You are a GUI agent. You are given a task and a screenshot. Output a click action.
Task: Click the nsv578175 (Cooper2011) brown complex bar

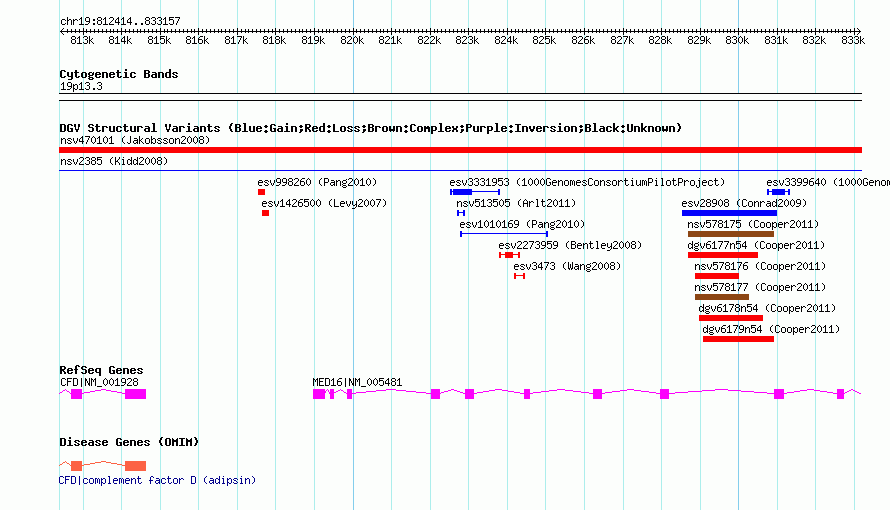(731, 234)
